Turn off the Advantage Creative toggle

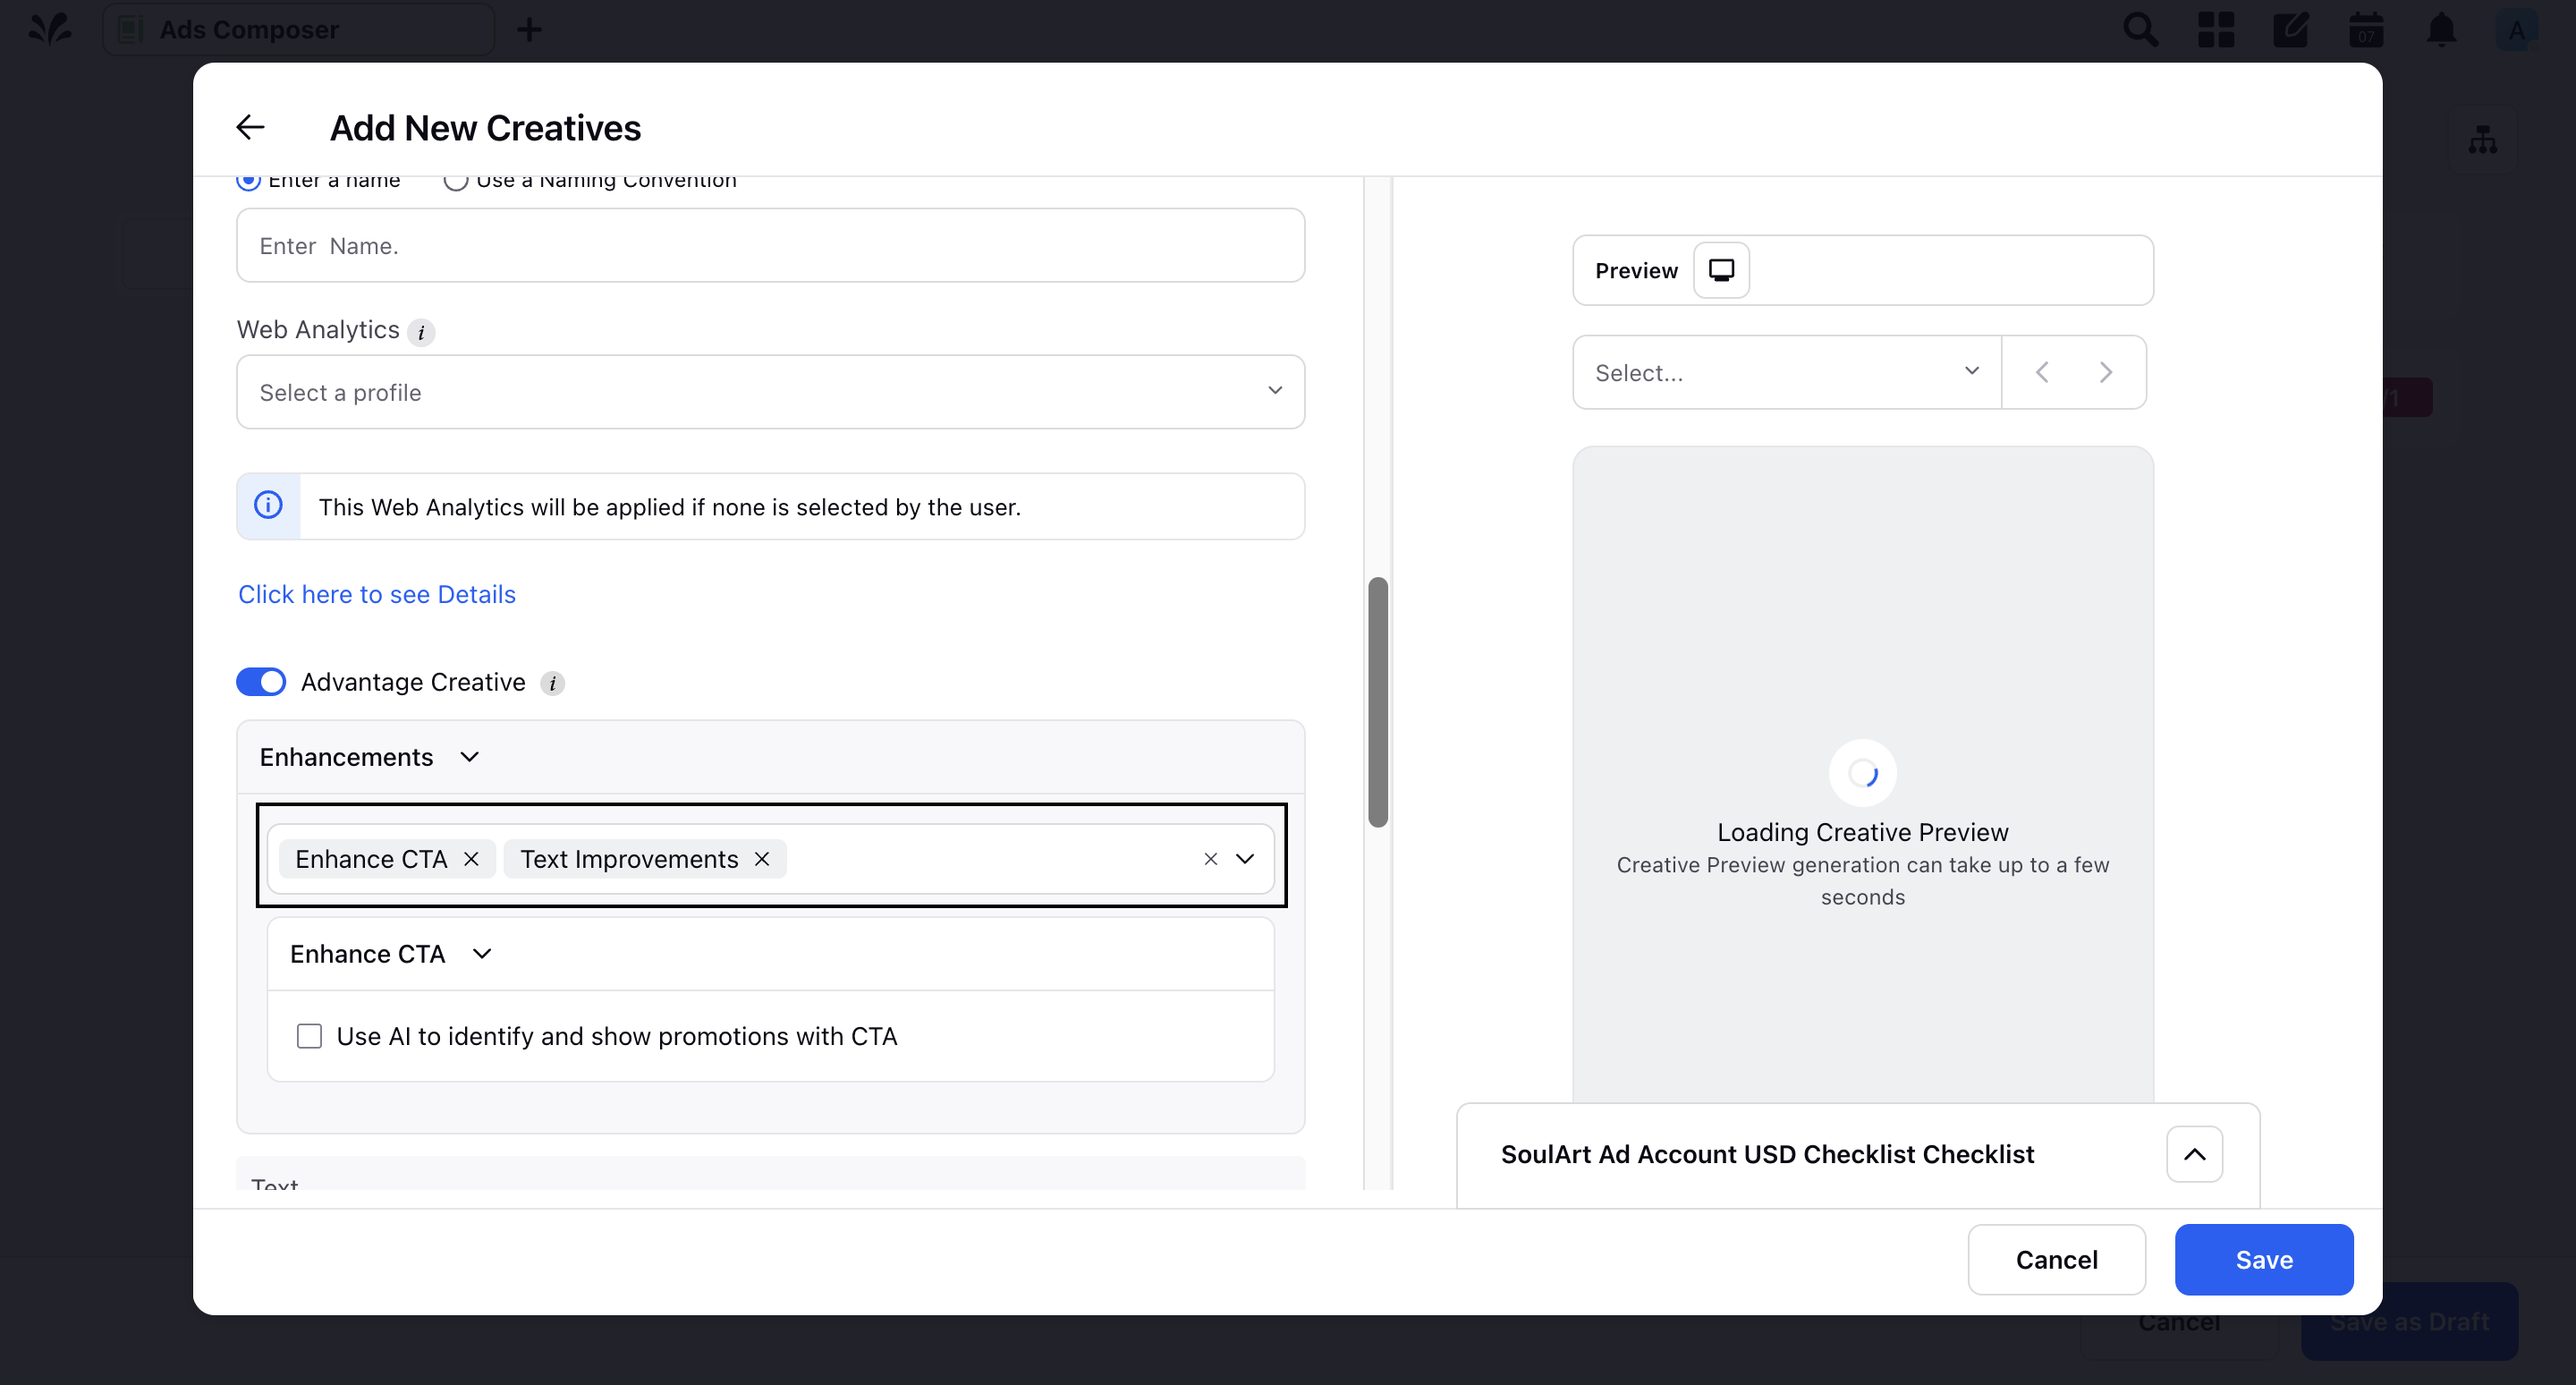click(261, 682)
